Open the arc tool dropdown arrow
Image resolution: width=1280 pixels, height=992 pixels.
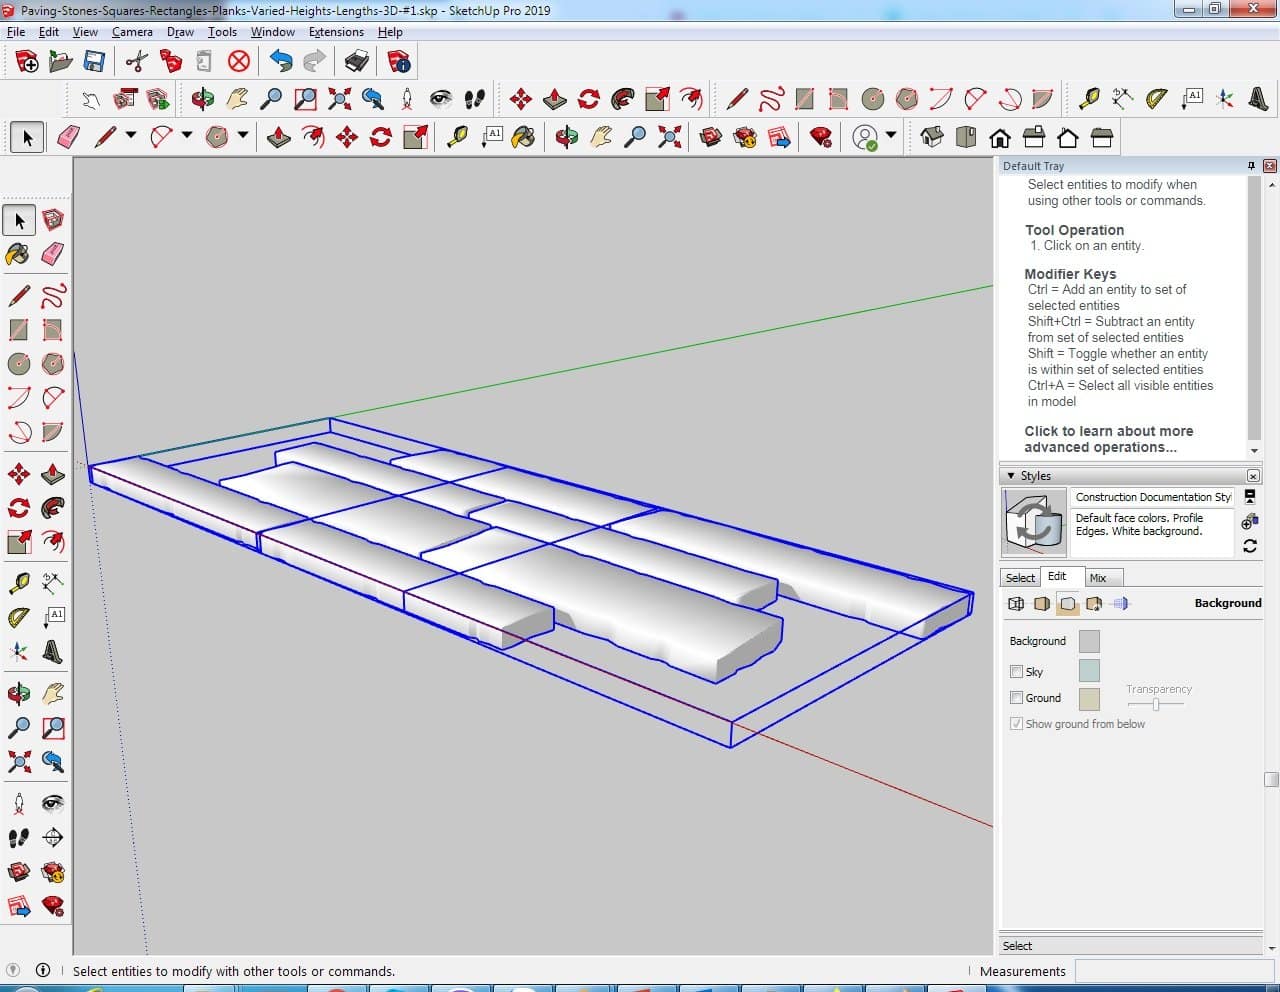pyautogui.click(x=186, y=135)
